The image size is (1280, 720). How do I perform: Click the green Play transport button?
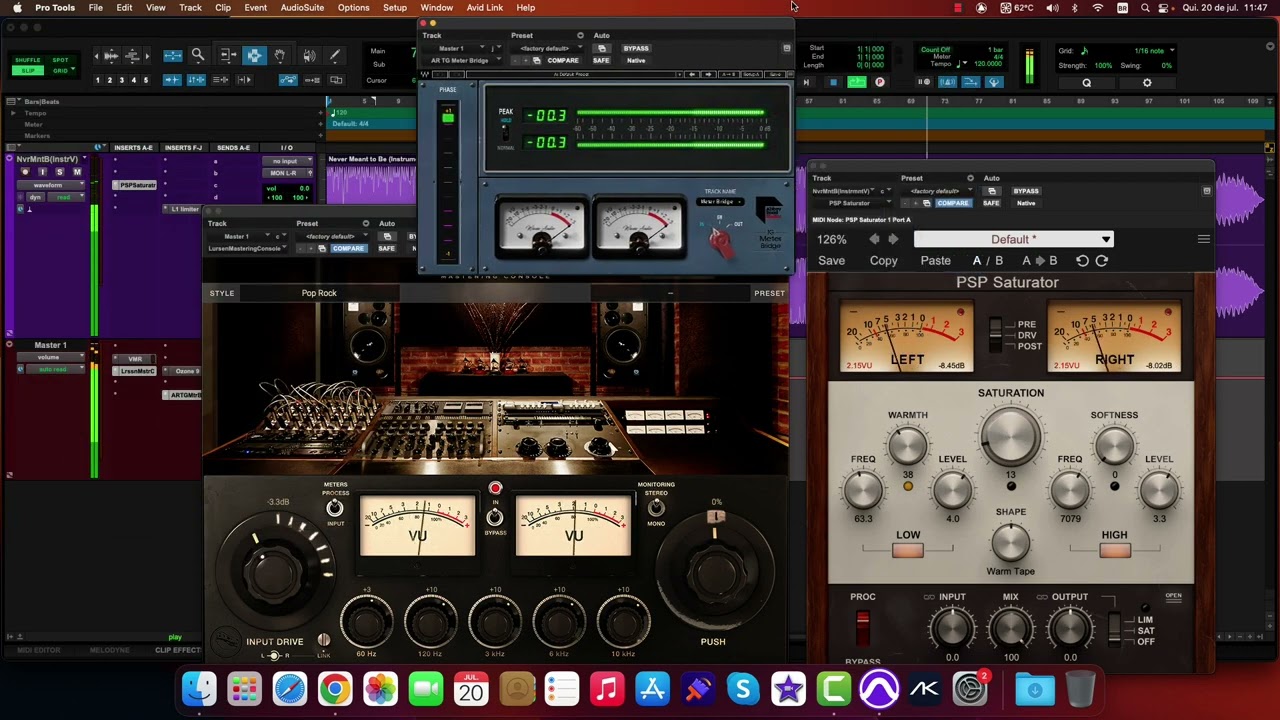(x=857, y=82)
